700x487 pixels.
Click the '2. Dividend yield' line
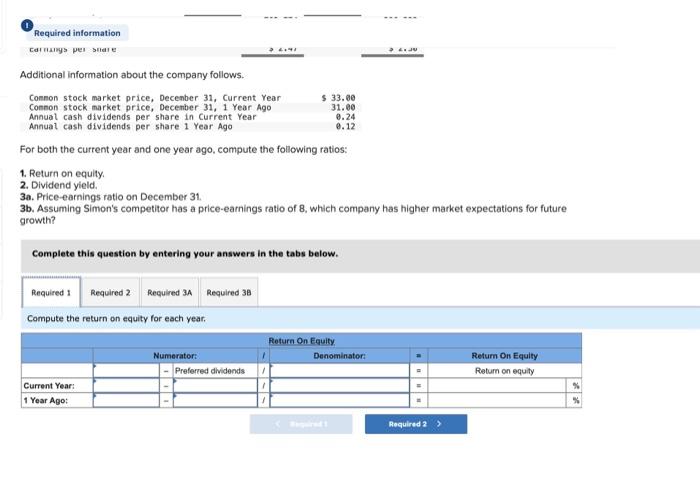point(58,185)
